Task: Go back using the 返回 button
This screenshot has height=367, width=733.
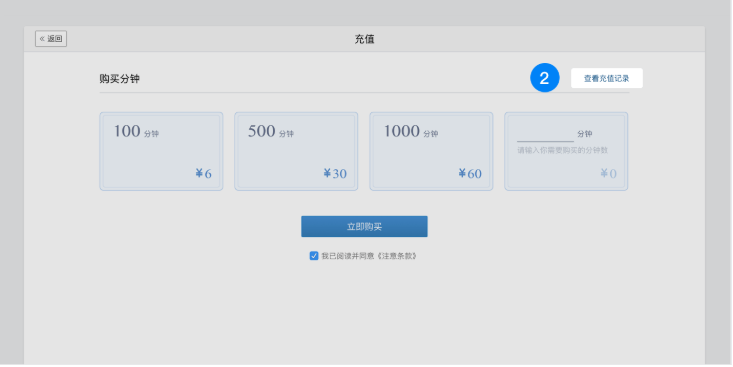Action: [51, 39]
